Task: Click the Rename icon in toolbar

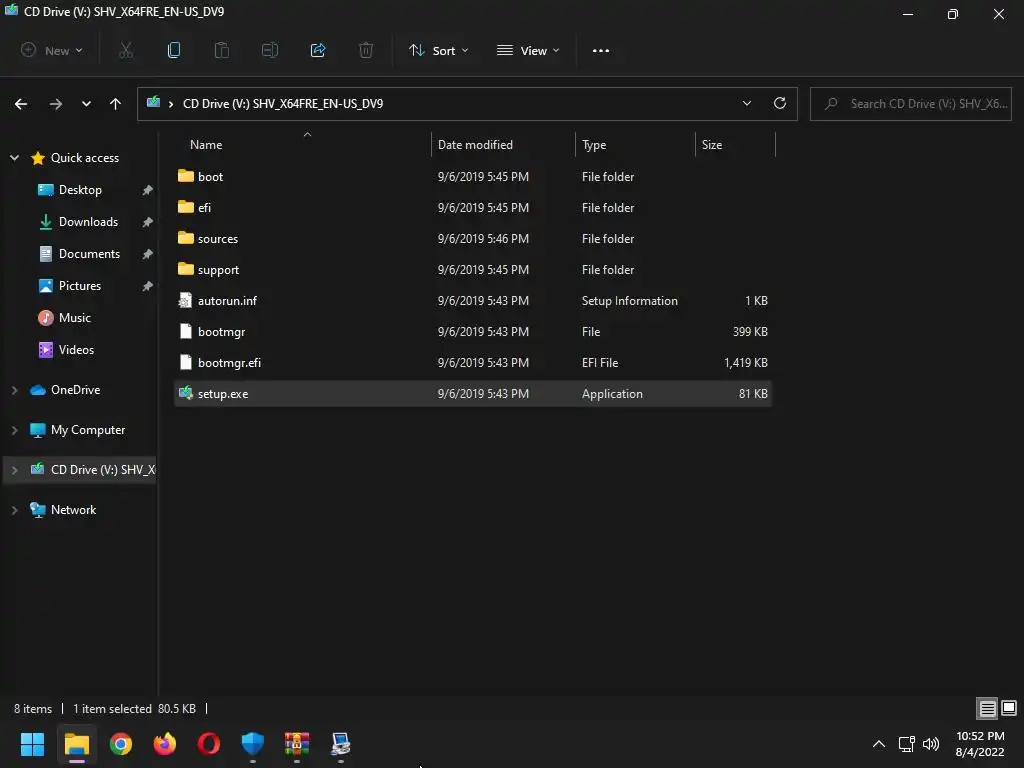Action: (x=270, y=50)
